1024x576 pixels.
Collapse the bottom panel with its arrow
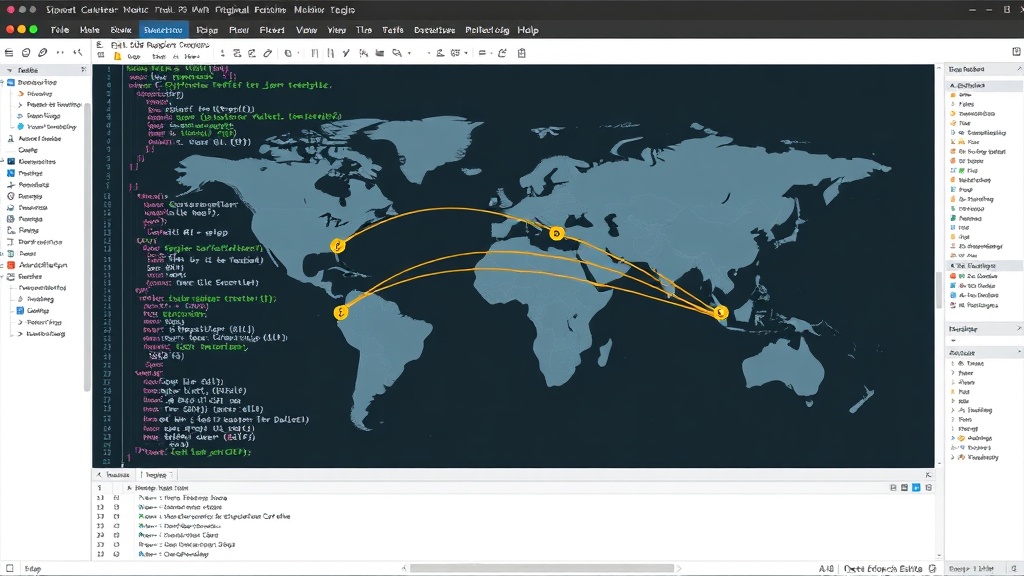coord(99,475)
